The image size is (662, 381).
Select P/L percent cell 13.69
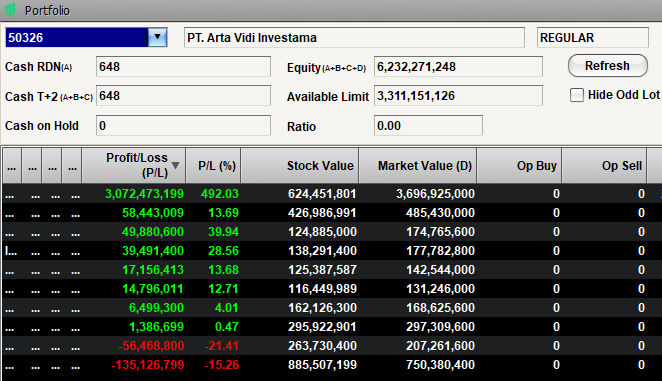point(223,213)
